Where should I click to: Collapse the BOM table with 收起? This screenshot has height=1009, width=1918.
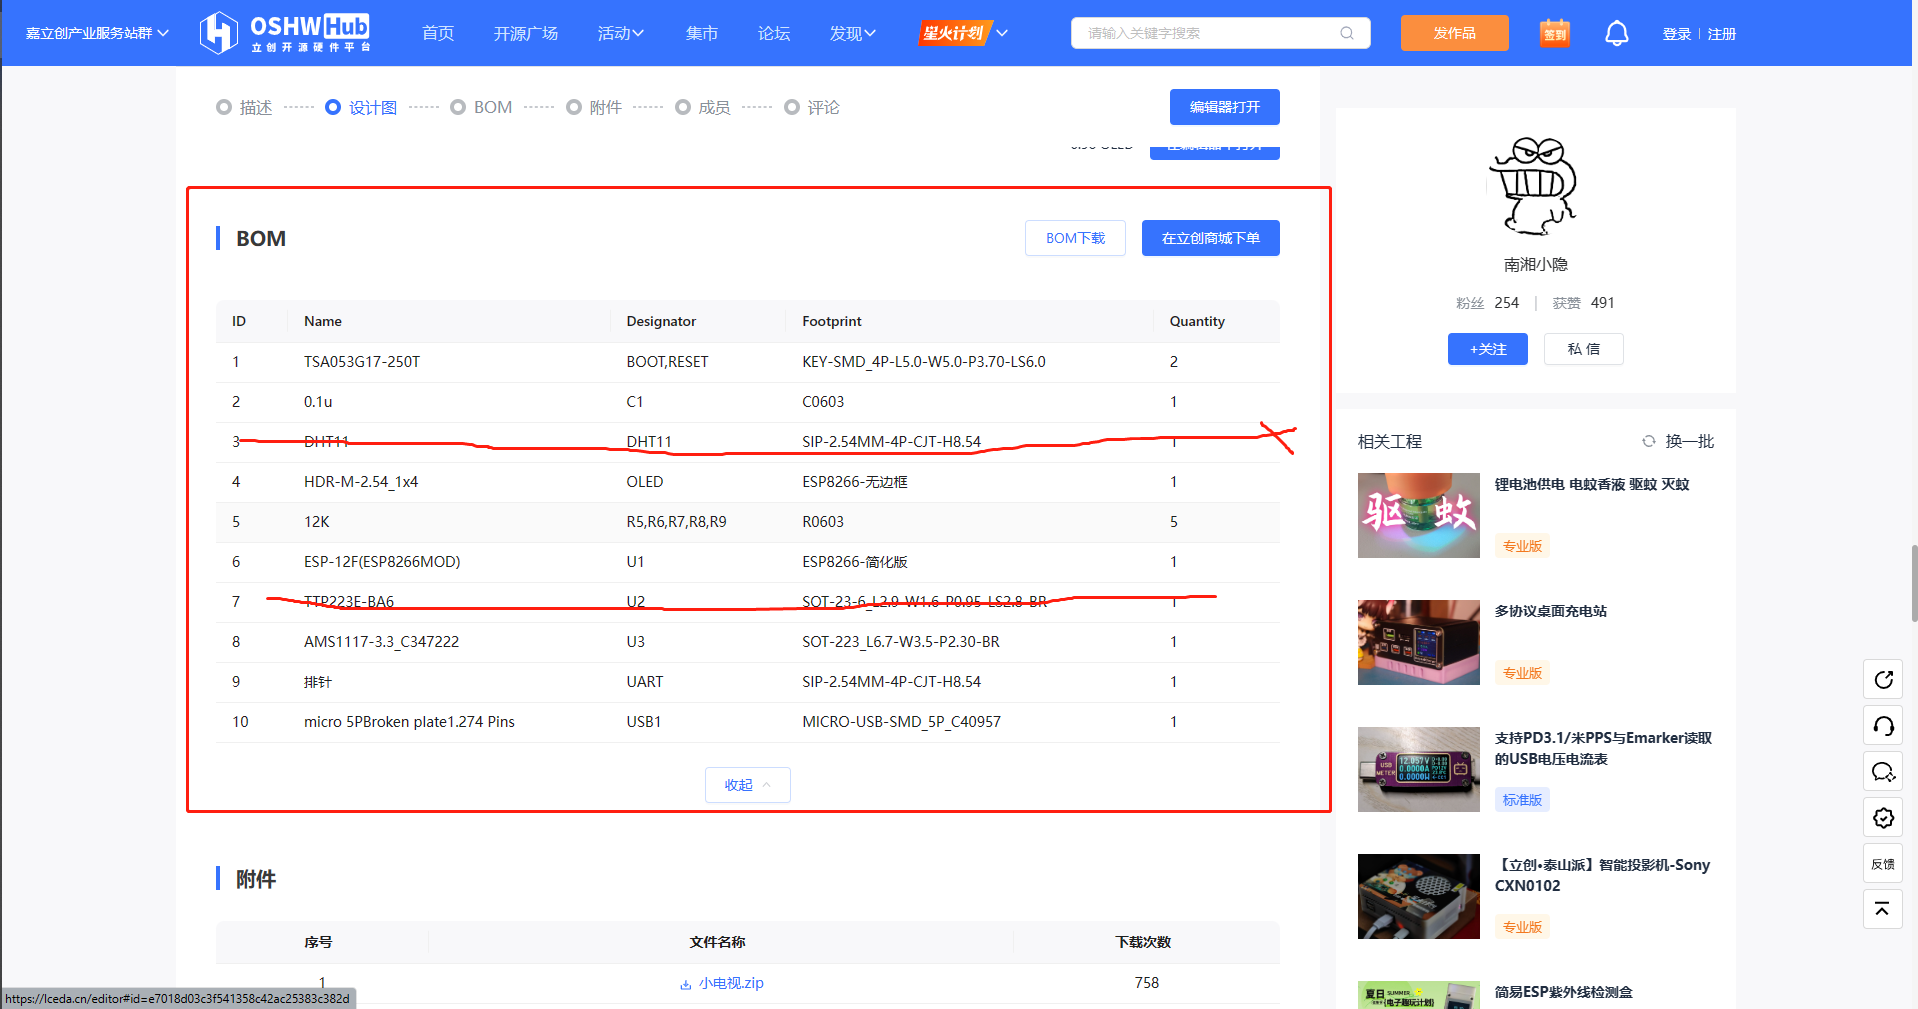(x=747, y=785)
